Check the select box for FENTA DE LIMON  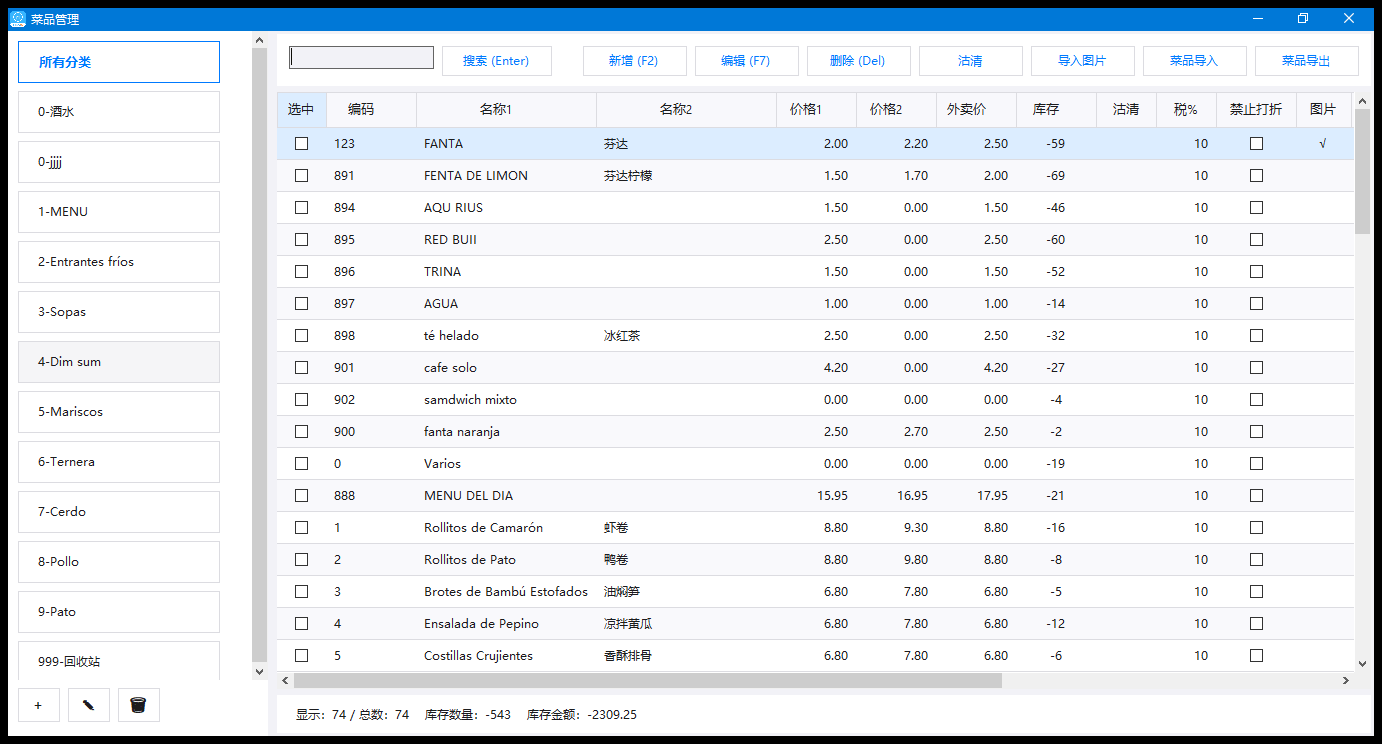click(x=301, y=176)
